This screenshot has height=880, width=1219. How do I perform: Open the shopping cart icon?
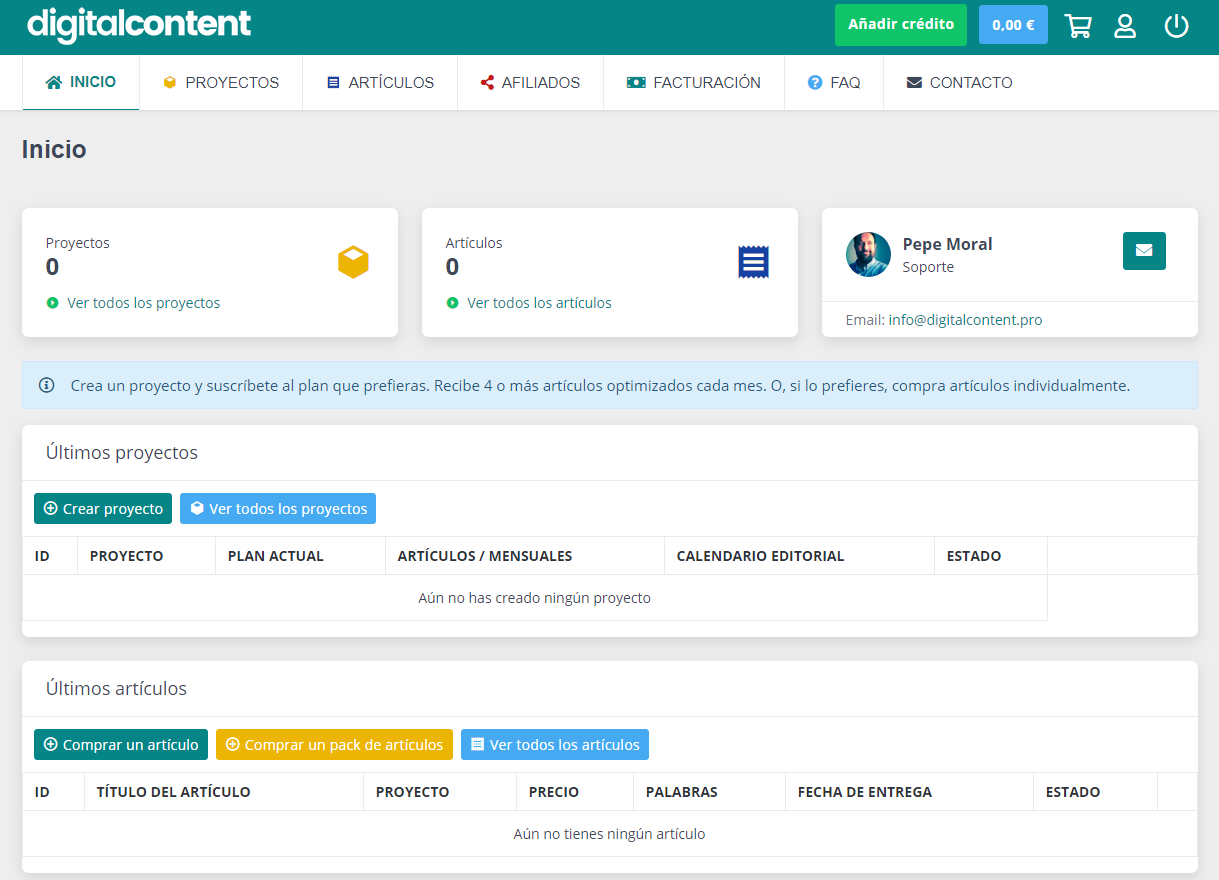pos(1078,26)
